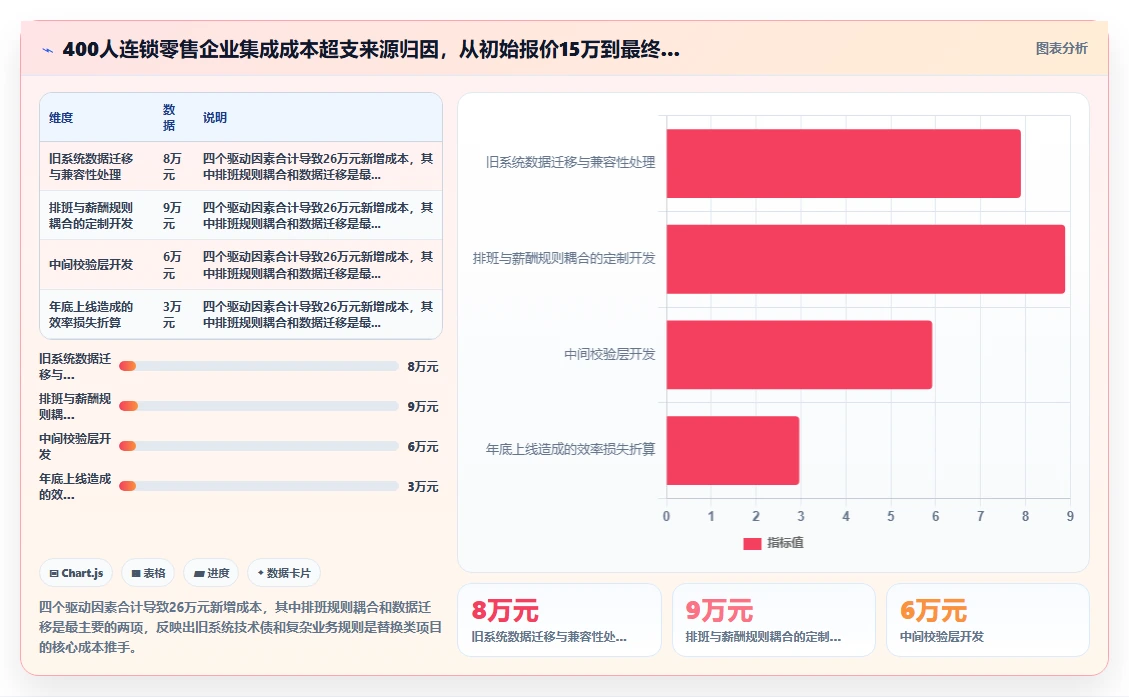Click the 指标值 legend label
1129x697 pixels.
pyautogui.click(x=786, y=543)
